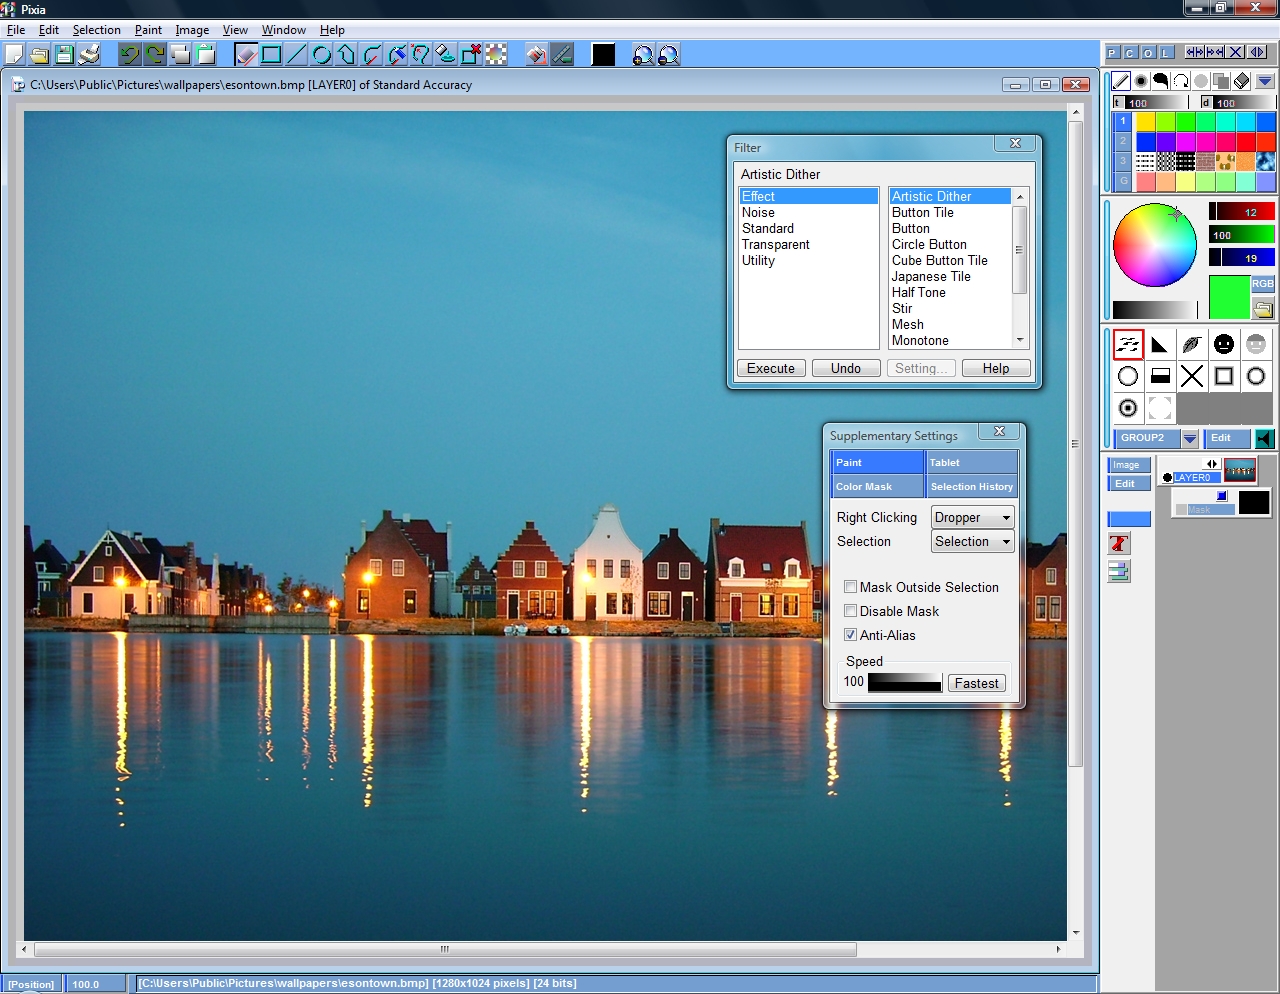This screenshot has height=994, width=1280.
Task: Check the Disable Mask option
Action: point(851,612)
